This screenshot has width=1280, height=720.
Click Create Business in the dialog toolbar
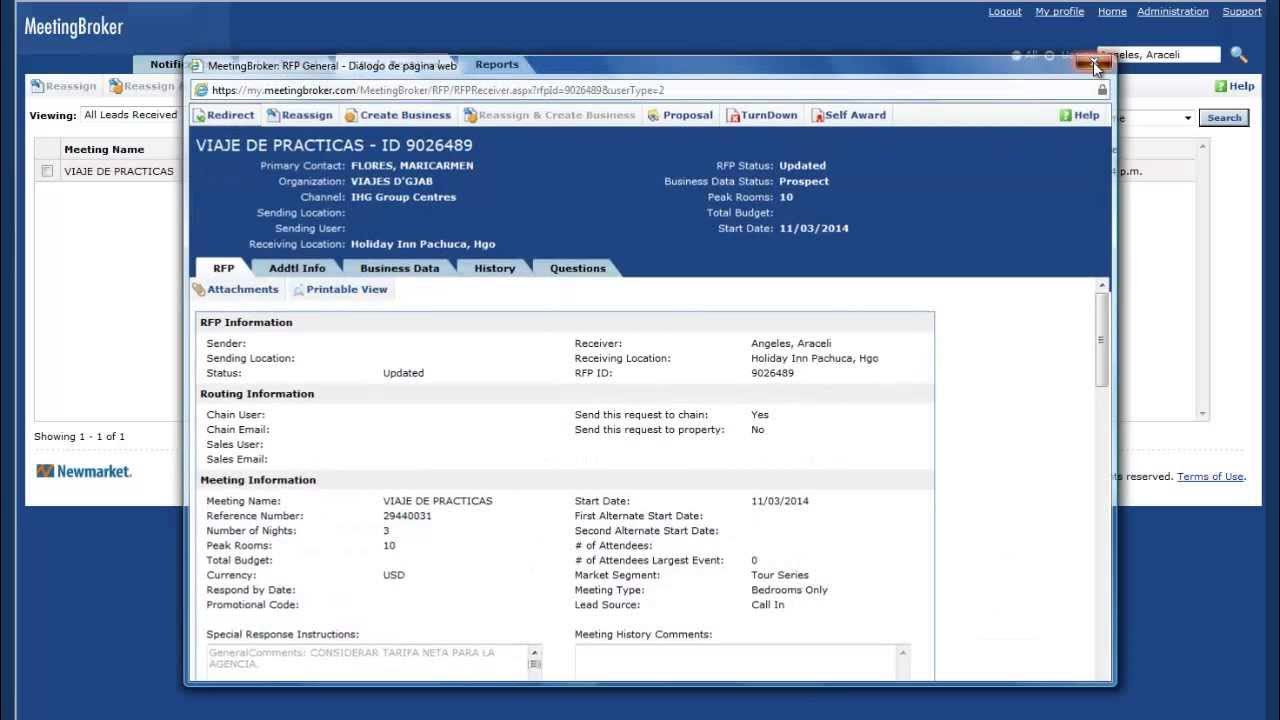pos(397,115)
